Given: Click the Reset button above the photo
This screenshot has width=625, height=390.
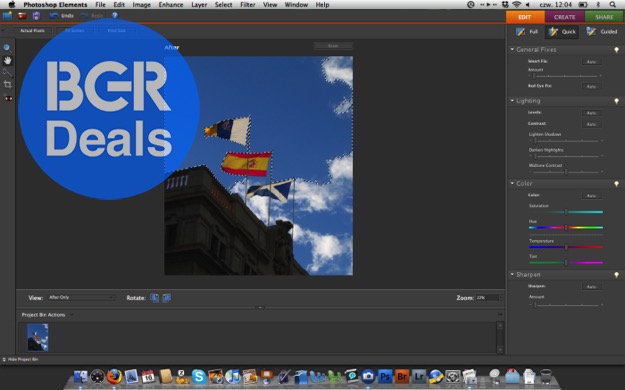Looking at the screenshot, I should click(x=333, y=46).
